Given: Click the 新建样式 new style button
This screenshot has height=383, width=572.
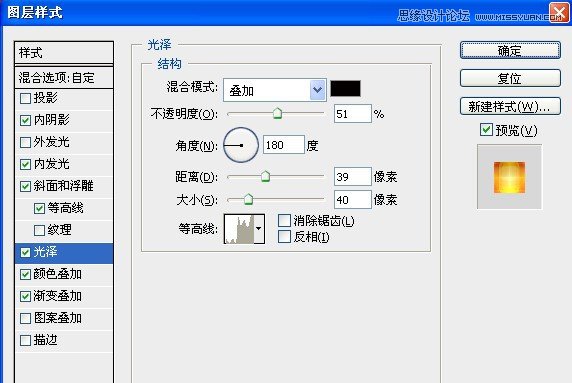Looking at the screenshot, I should point(510,106).
